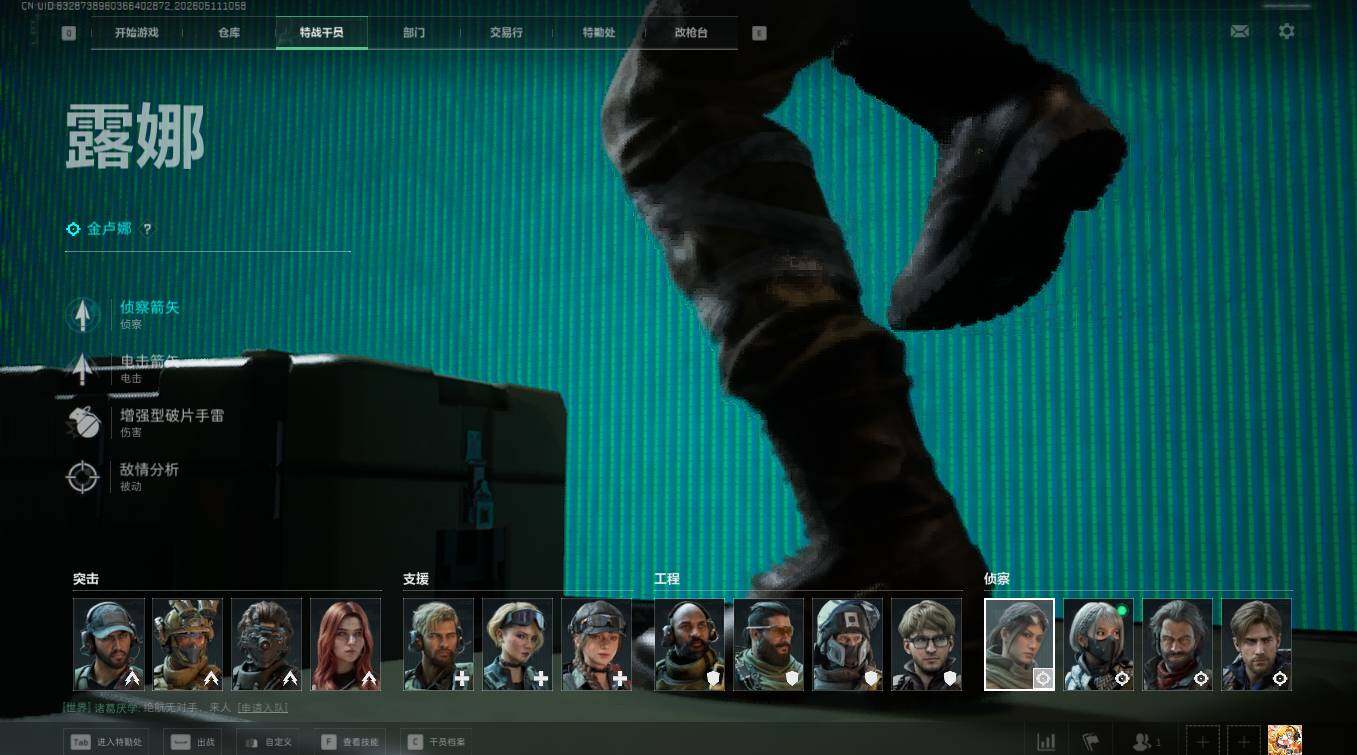
Task: Click the first empty squad plus slot
Action: pyautogui.click(x=1202, y=742)
